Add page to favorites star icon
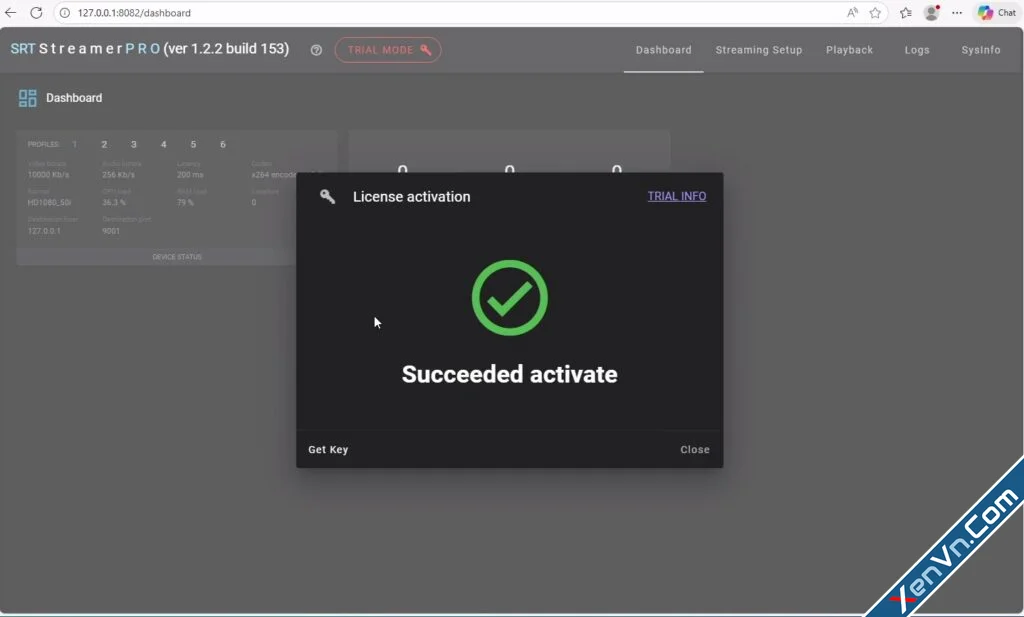Screen dimensions: 1024x617 pos(875,13)
